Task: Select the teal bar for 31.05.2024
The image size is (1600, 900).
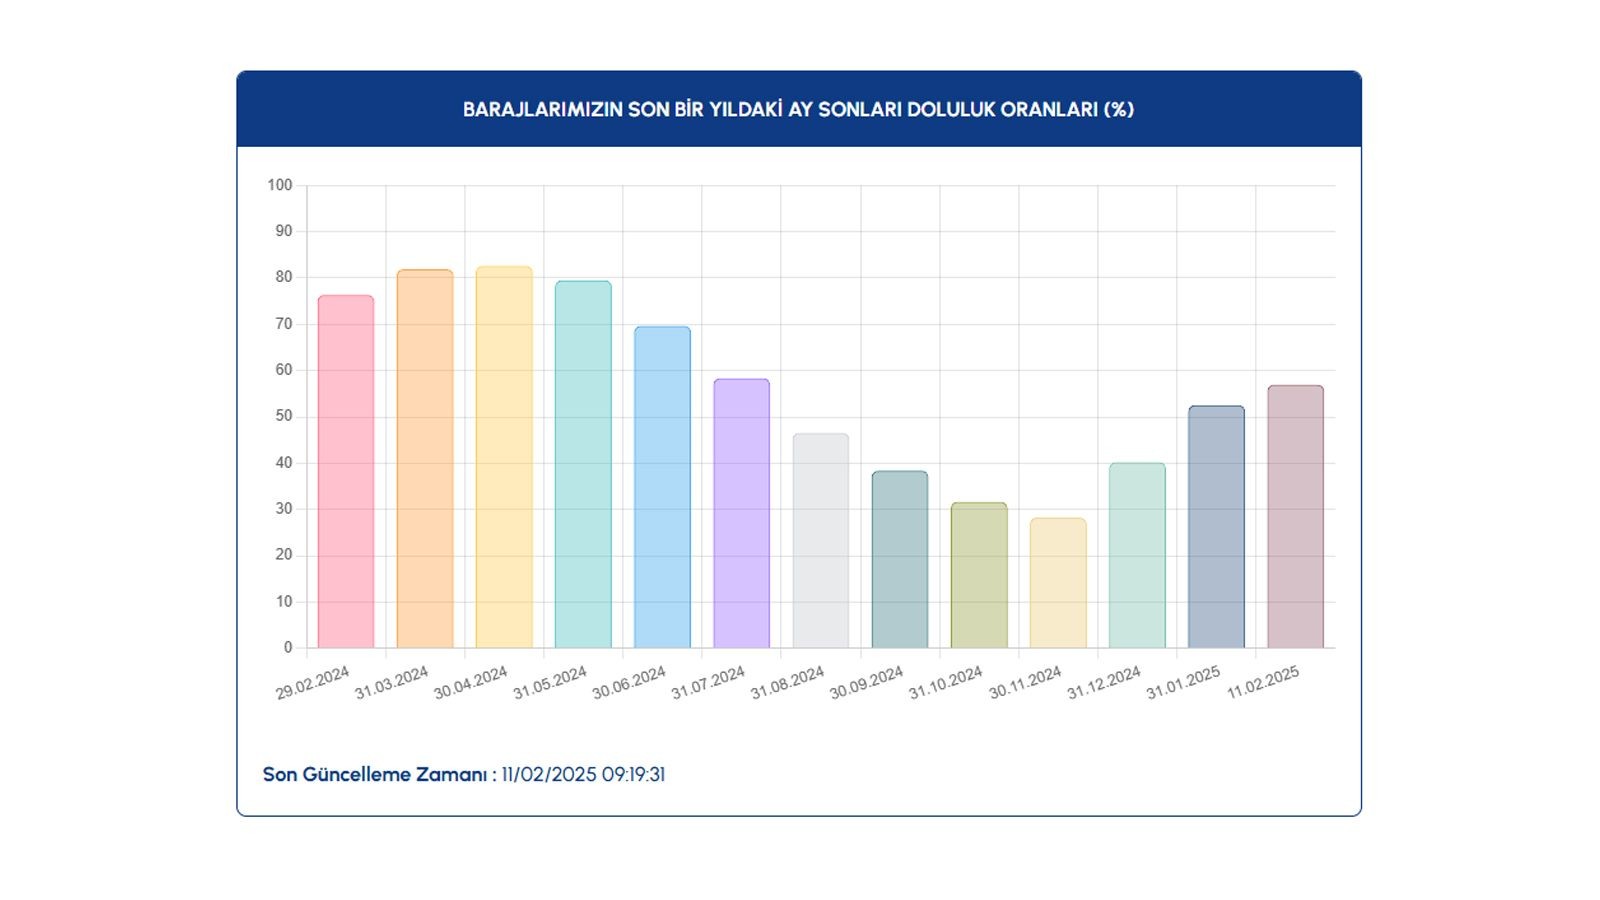Action: pos(583,464)
